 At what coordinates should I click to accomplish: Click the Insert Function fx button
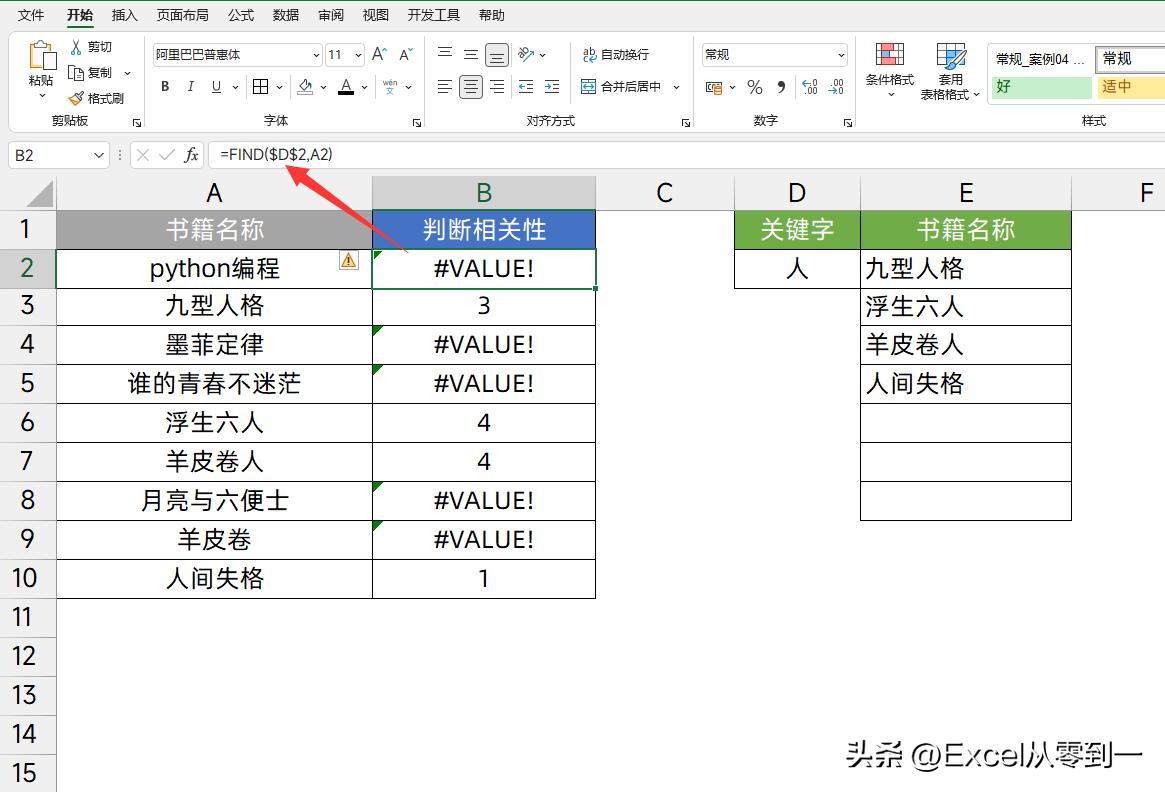point(193,154)
